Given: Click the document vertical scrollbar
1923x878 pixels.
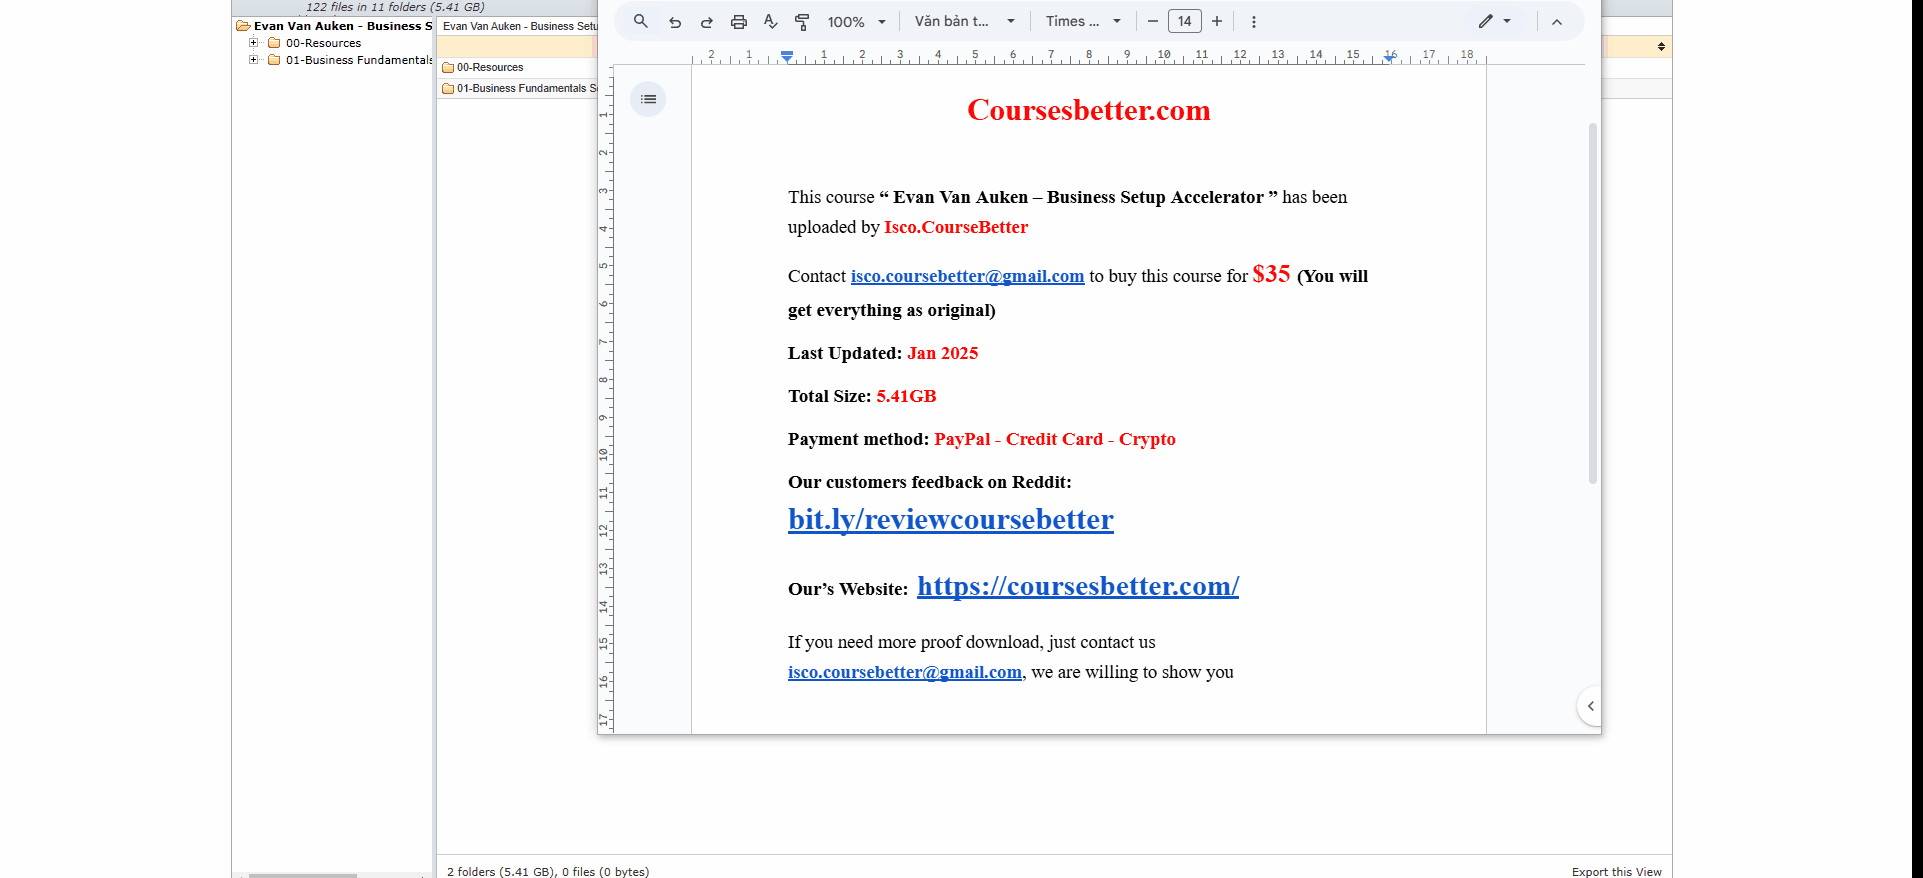Looking at the screenshot, I should pyautogui.click(x=1593, y=303).
